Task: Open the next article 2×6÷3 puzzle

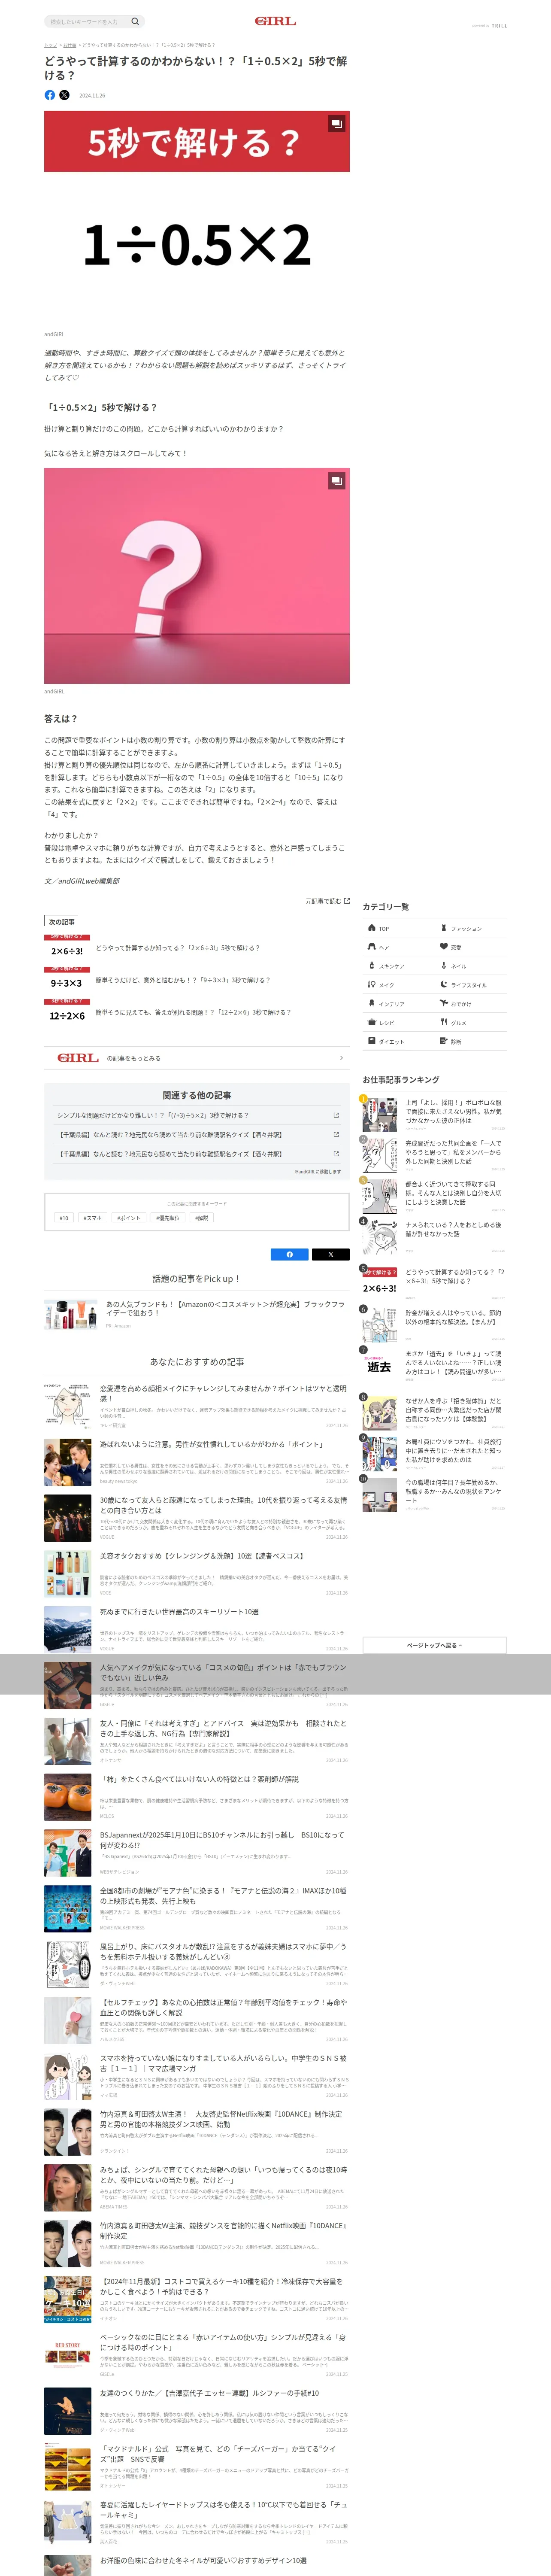Action: [x=197, y=947]
